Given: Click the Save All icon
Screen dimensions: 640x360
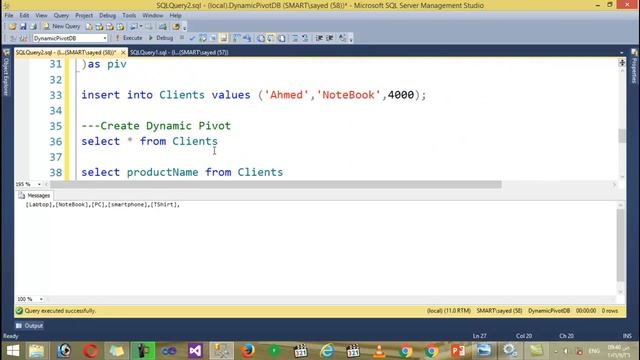Looking at the screenshot, I should coord(33,27).
